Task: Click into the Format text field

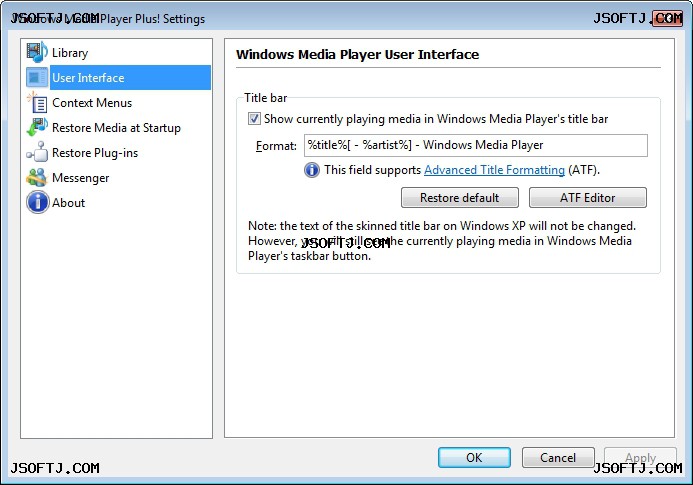Action: pos(476,145)
